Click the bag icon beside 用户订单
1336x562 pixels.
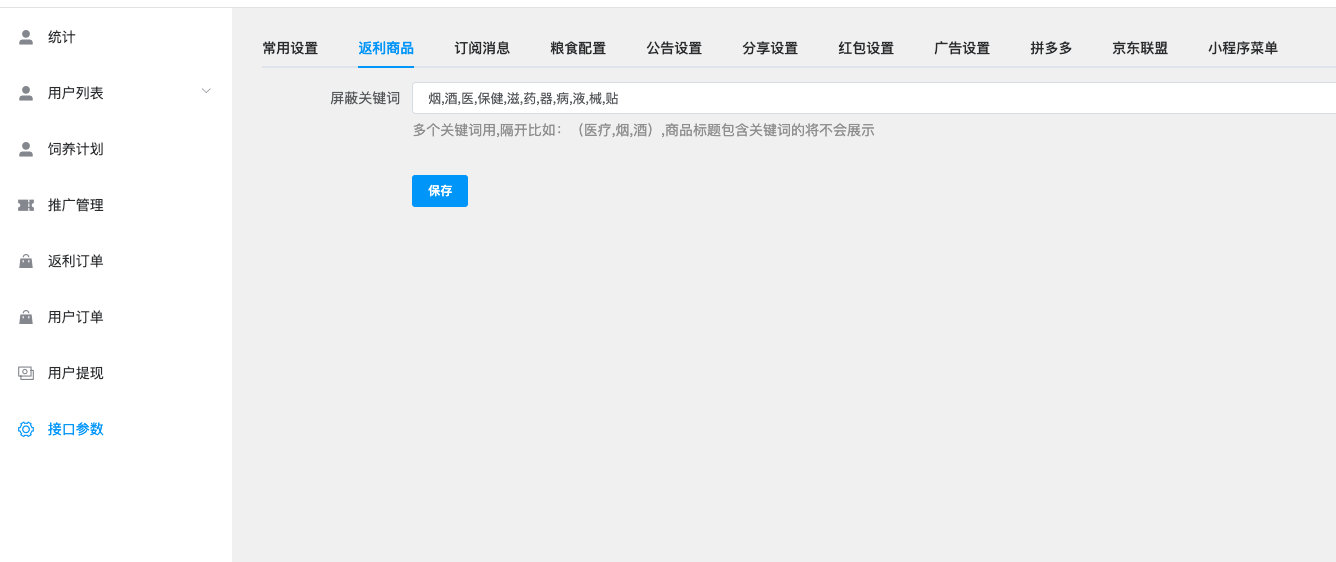click(x=26, y=317)
